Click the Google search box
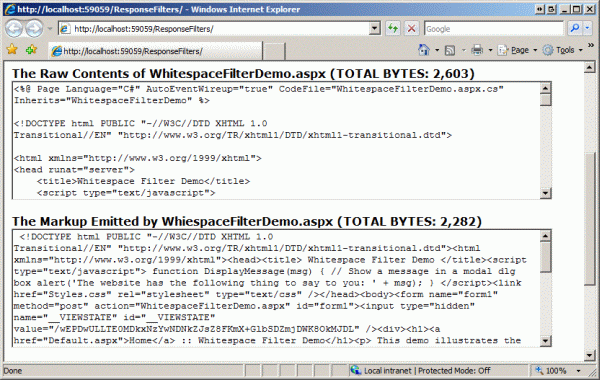 [x=493, y=29]
